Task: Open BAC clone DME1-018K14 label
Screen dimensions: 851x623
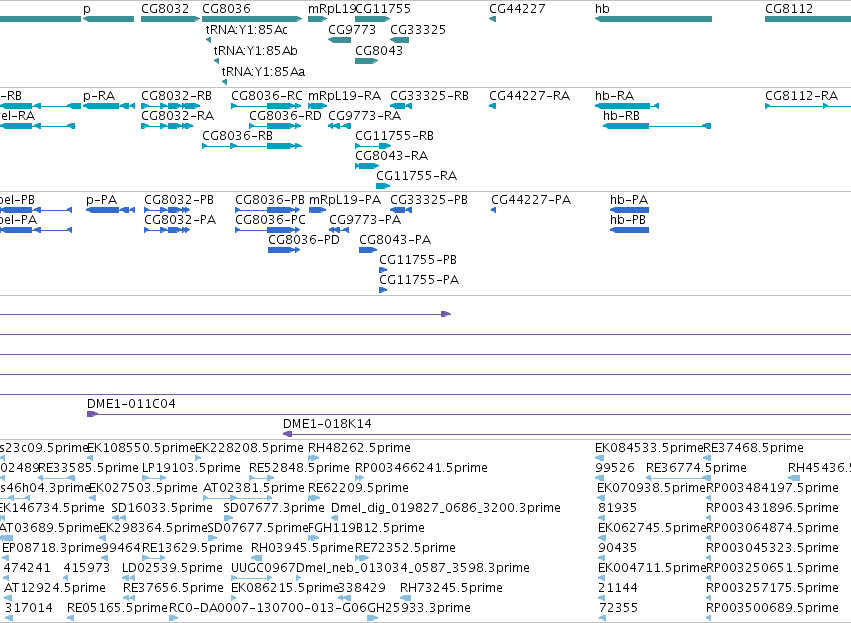Action: click(327, 424)
